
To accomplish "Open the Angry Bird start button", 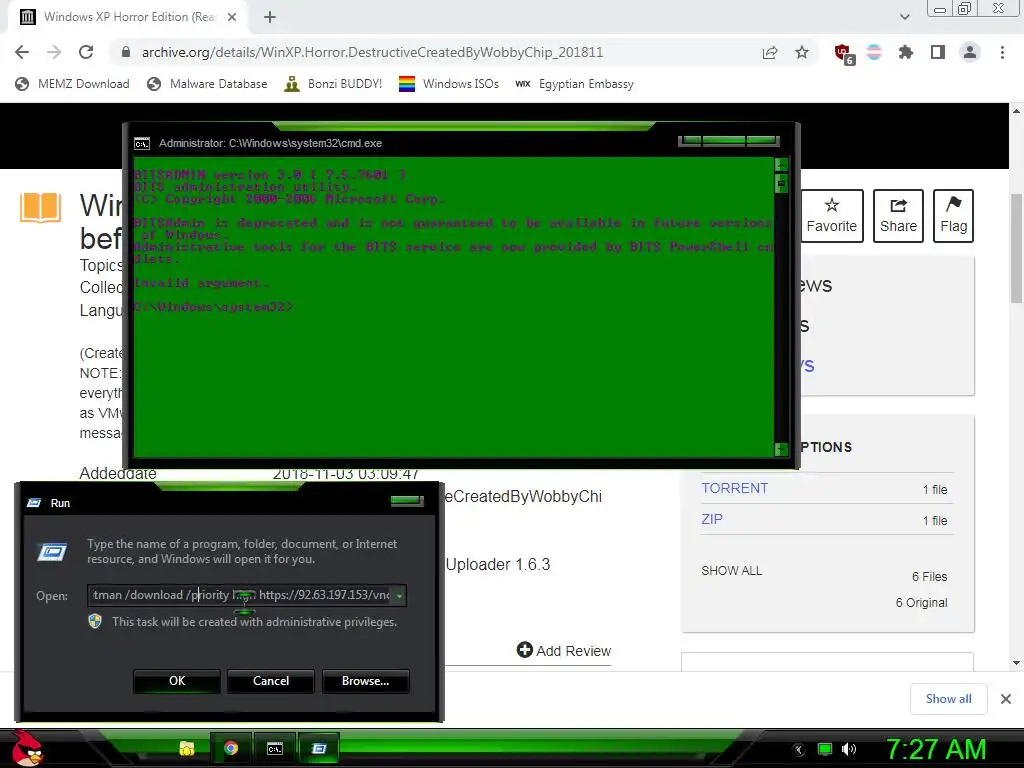I will click(27, 748).
